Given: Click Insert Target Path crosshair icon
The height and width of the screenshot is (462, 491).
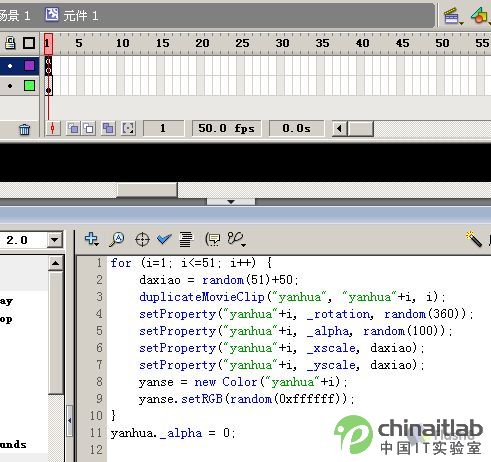Looking at the screenshot, I should [x=142, y=240].
